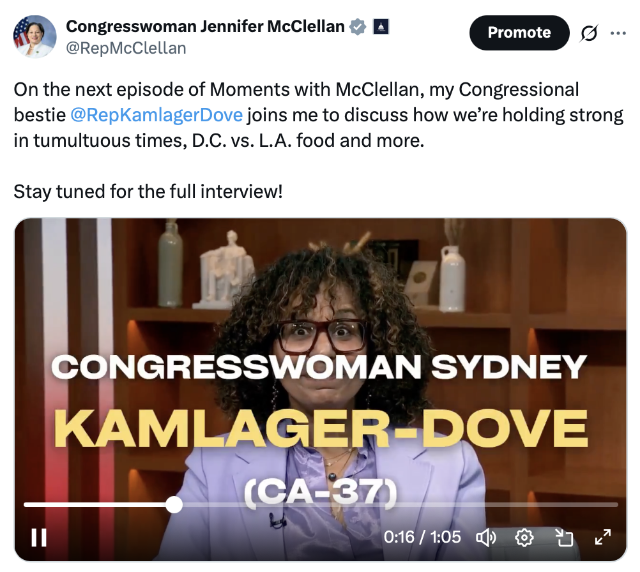Click the government affiliation badge icon
640x572 pixels.
[x=381, y=27]
